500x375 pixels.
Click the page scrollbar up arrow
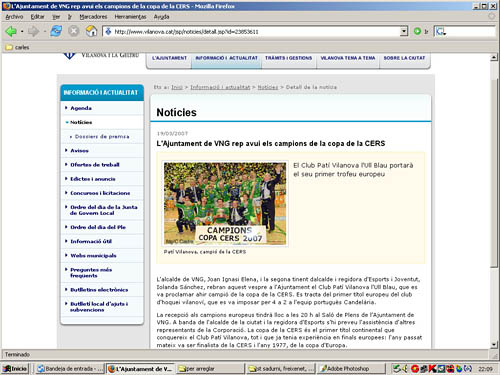tap(494, 58)
